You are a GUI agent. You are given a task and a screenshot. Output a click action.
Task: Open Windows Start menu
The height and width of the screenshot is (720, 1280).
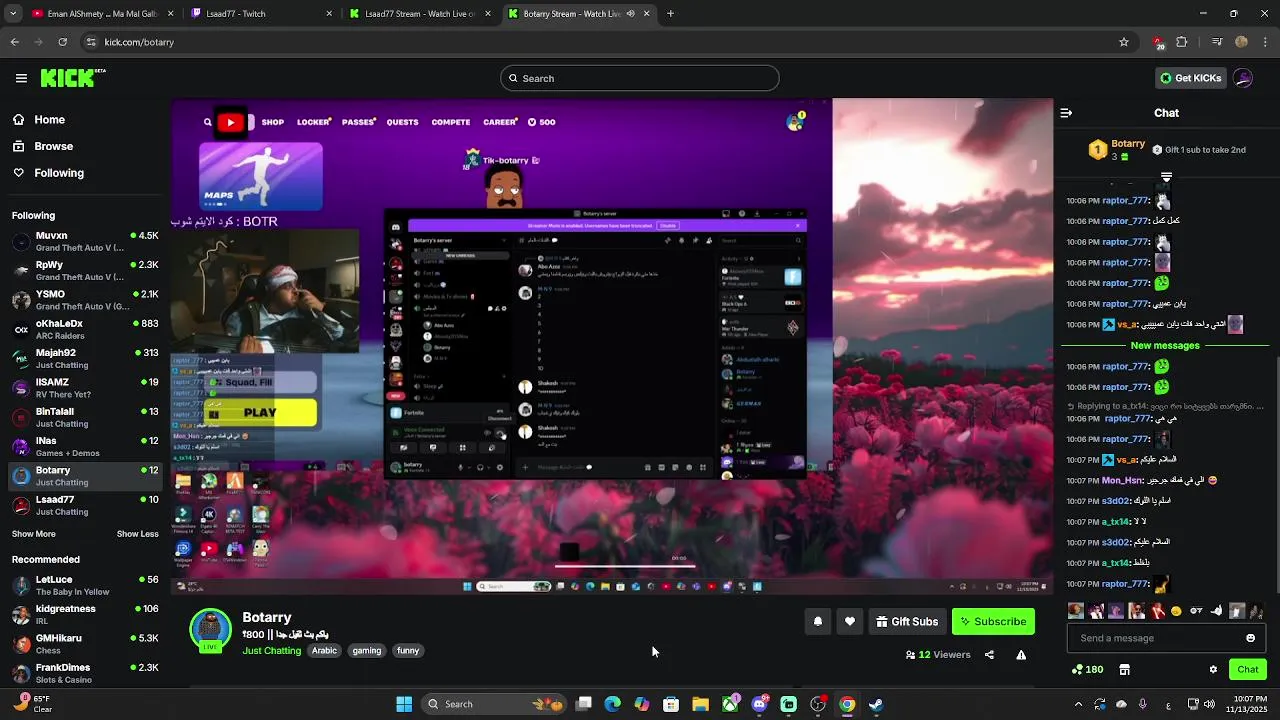click(404, 704)
